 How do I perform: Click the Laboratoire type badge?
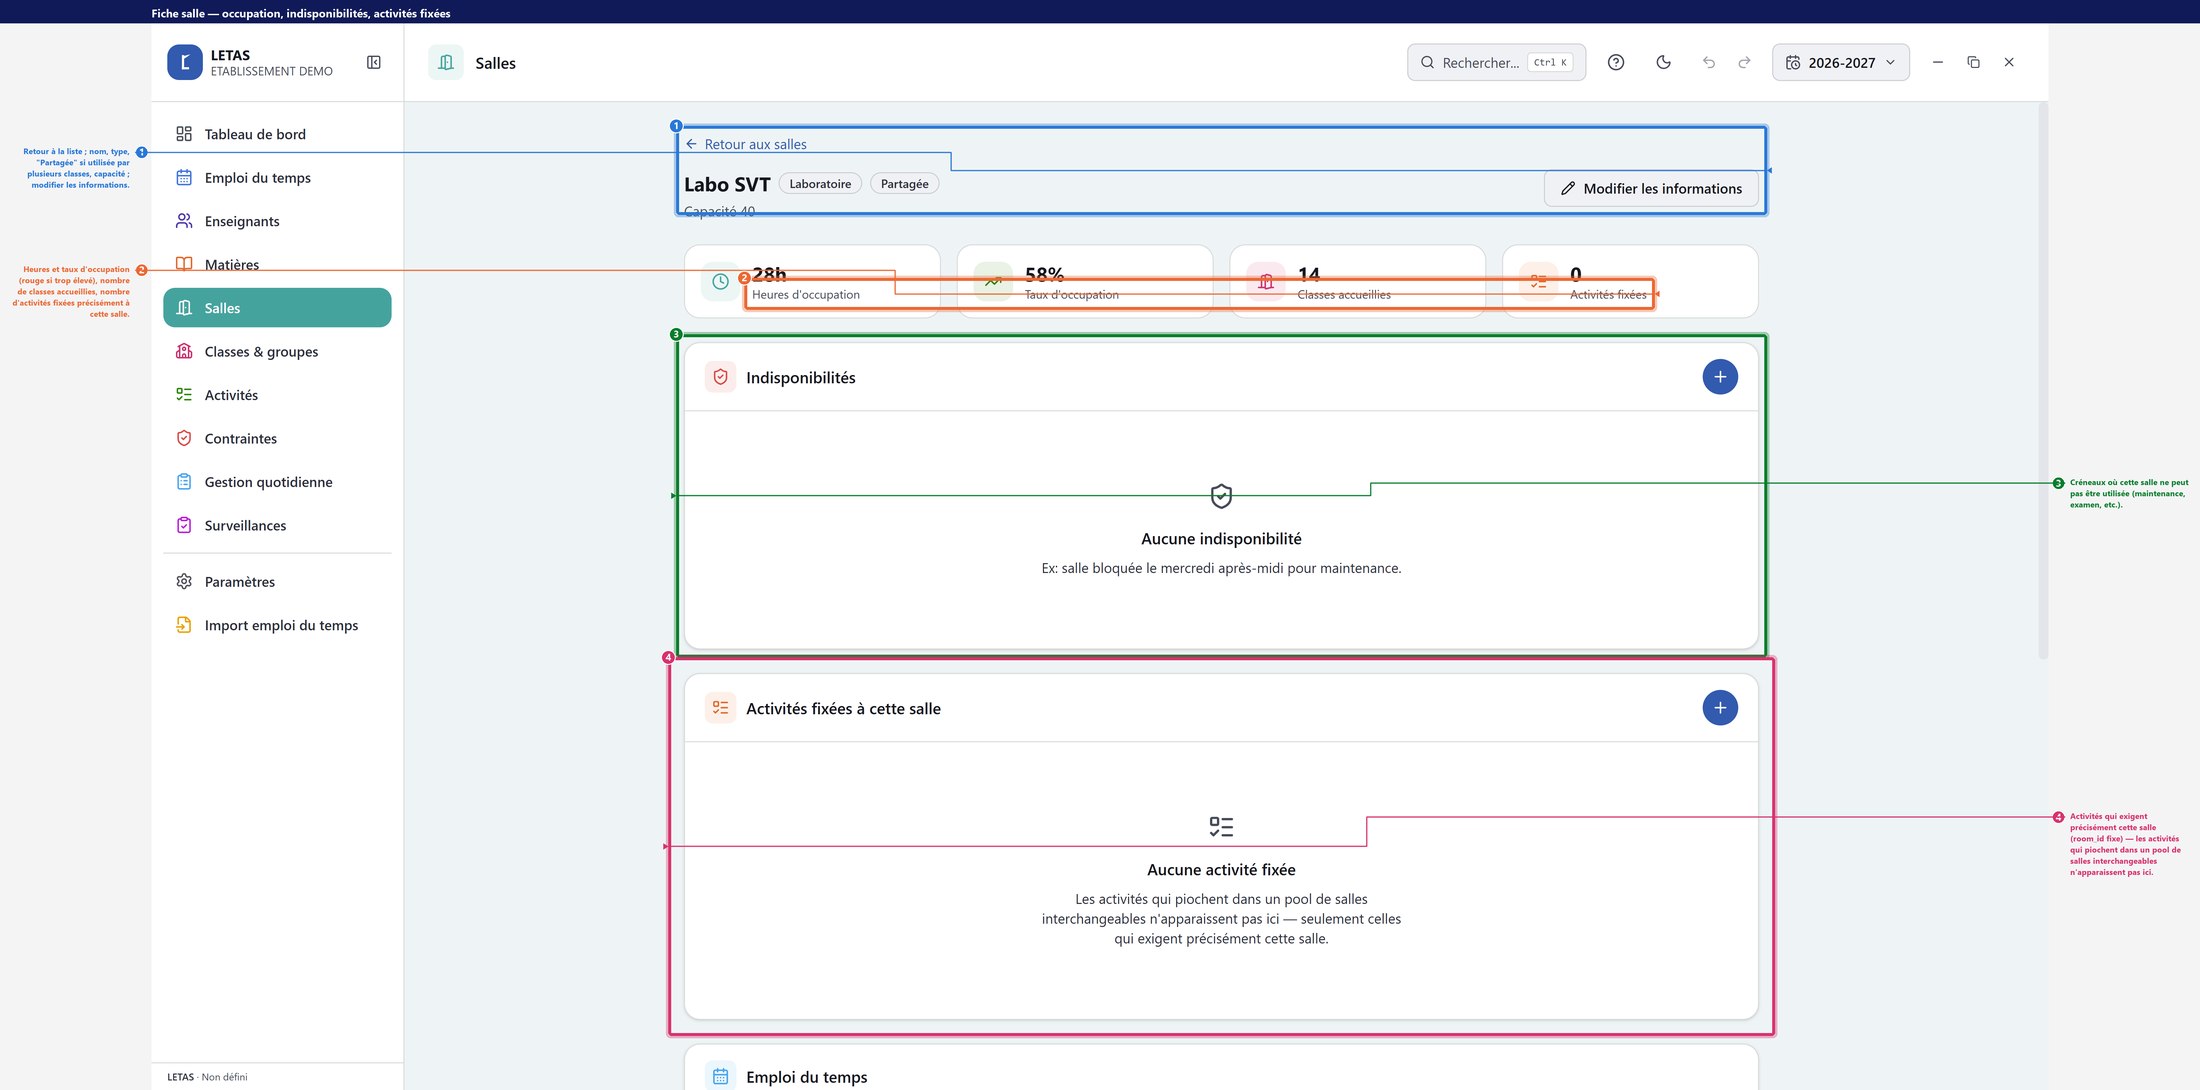[x=820, y=184]
